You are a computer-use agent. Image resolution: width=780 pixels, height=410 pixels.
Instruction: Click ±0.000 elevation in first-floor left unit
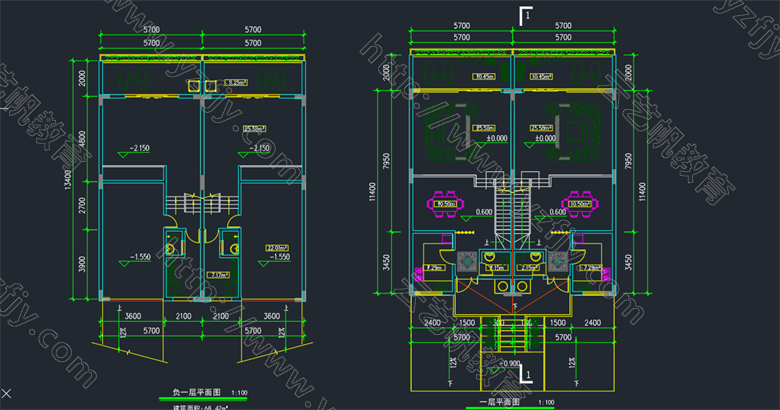tap(497, 138)
